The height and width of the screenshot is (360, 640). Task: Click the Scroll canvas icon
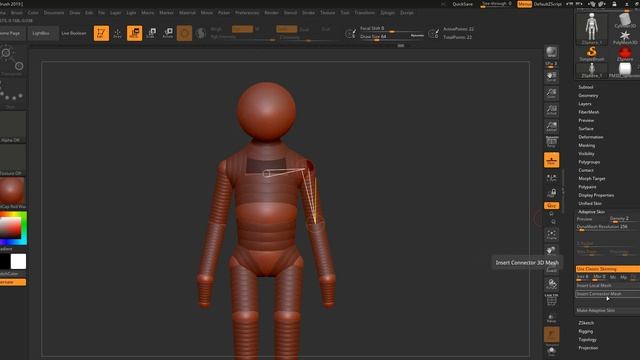click(551, 77)
